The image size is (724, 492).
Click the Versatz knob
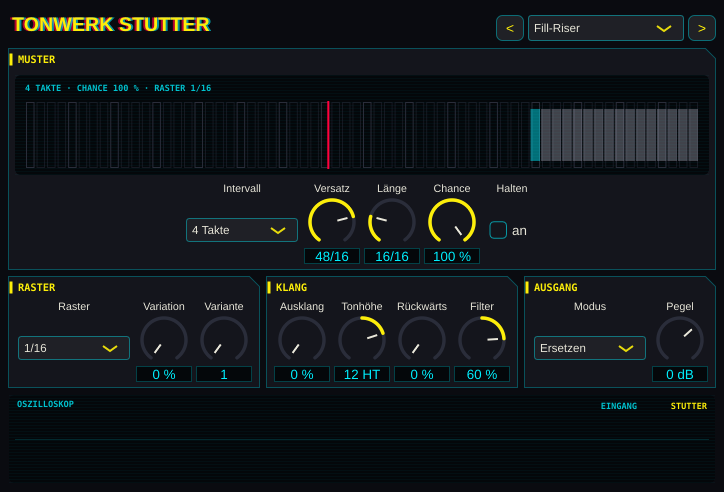tap(332, 222)
